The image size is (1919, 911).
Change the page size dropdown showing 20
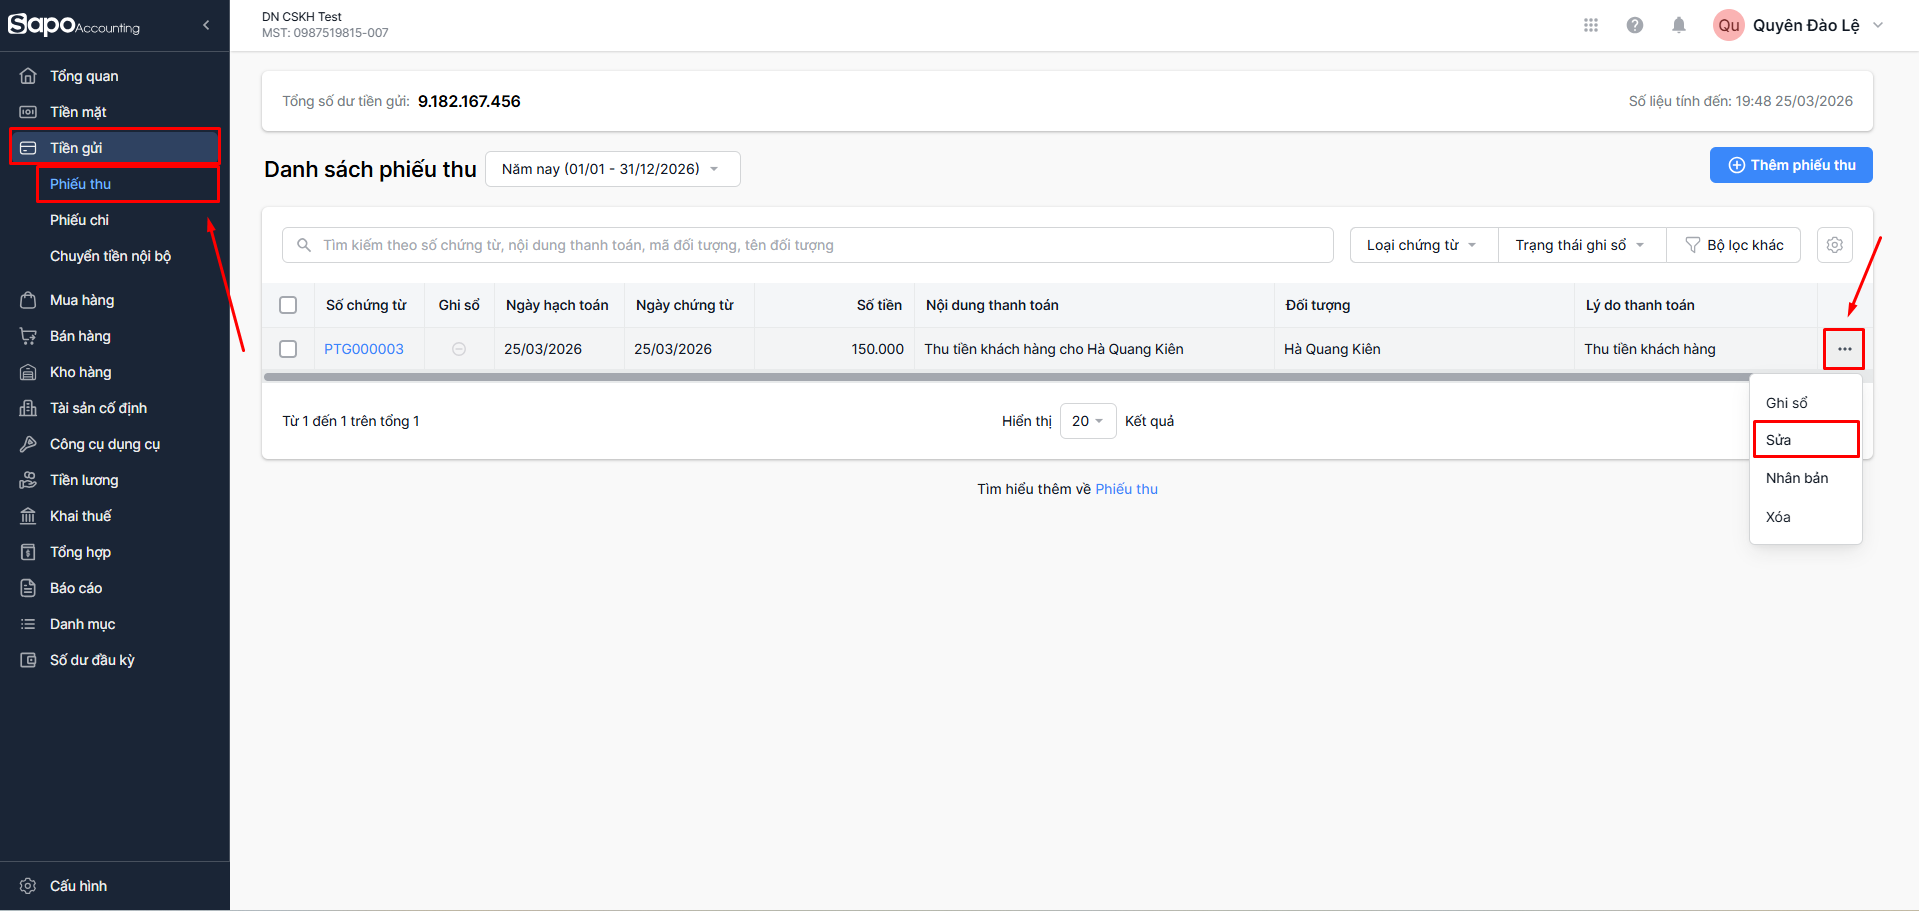coord(1087,421)
